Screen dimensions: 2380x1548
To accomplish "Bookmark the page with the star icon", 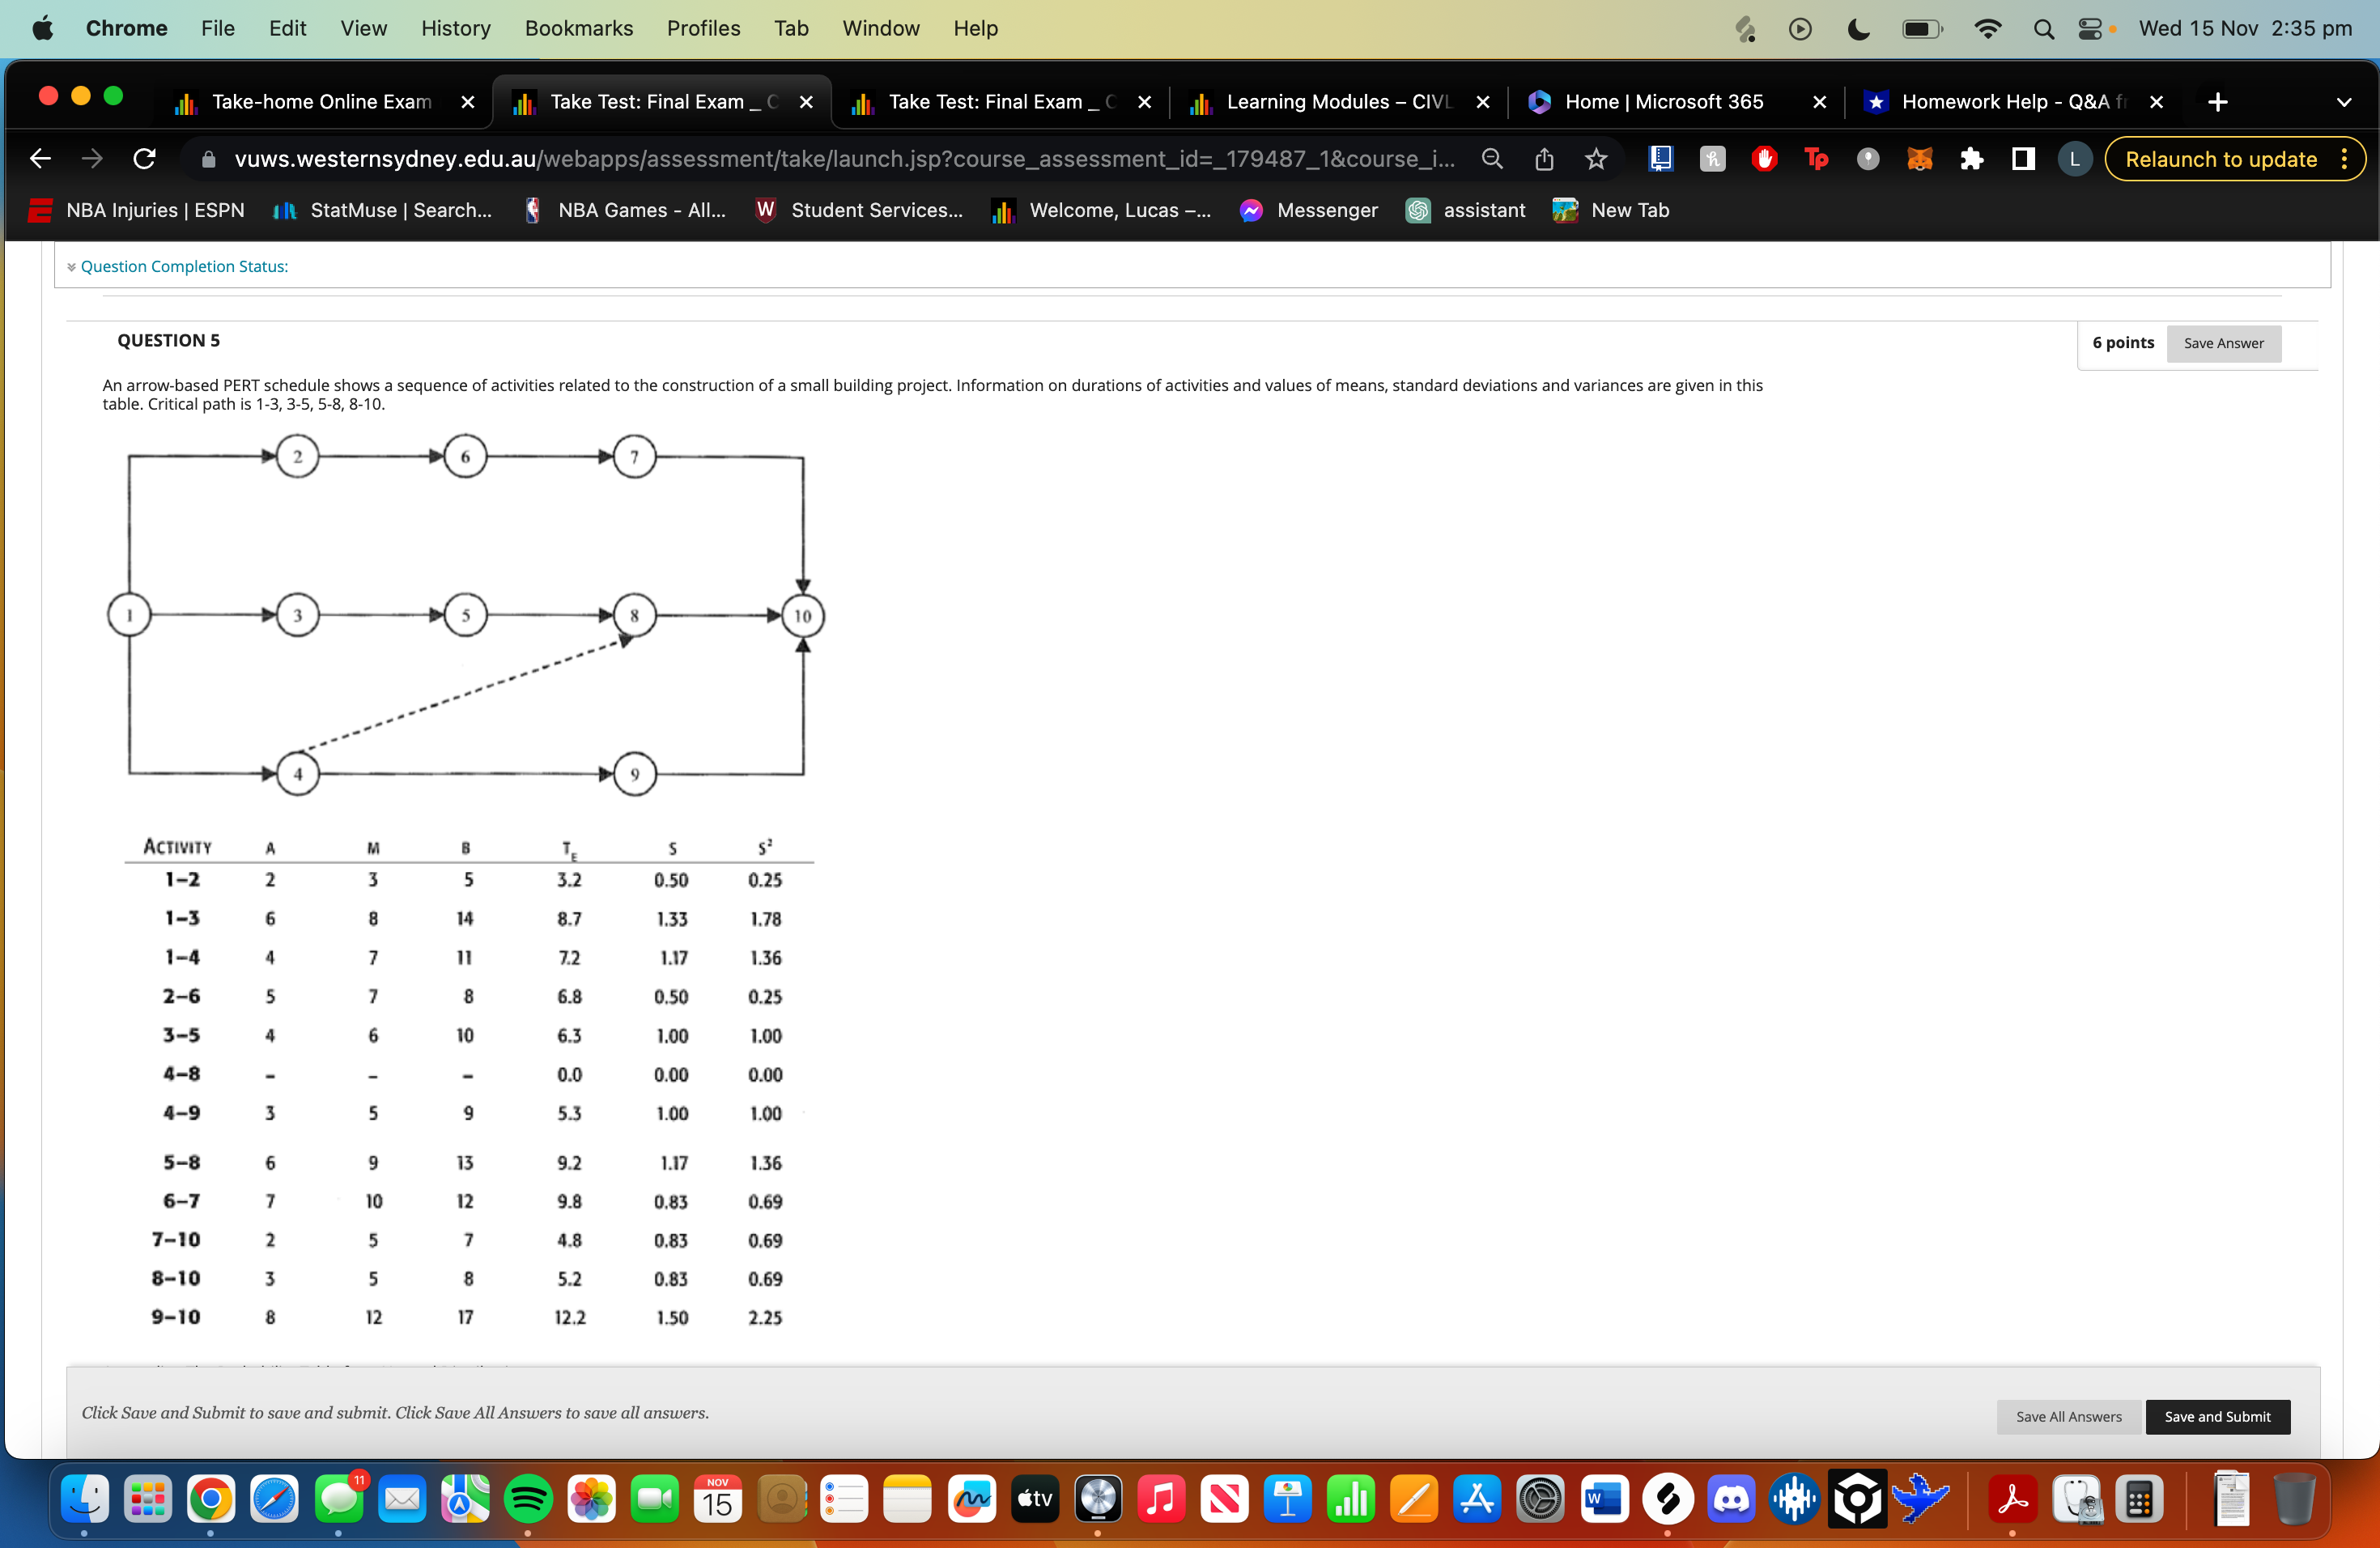I will click(1595, 159).
